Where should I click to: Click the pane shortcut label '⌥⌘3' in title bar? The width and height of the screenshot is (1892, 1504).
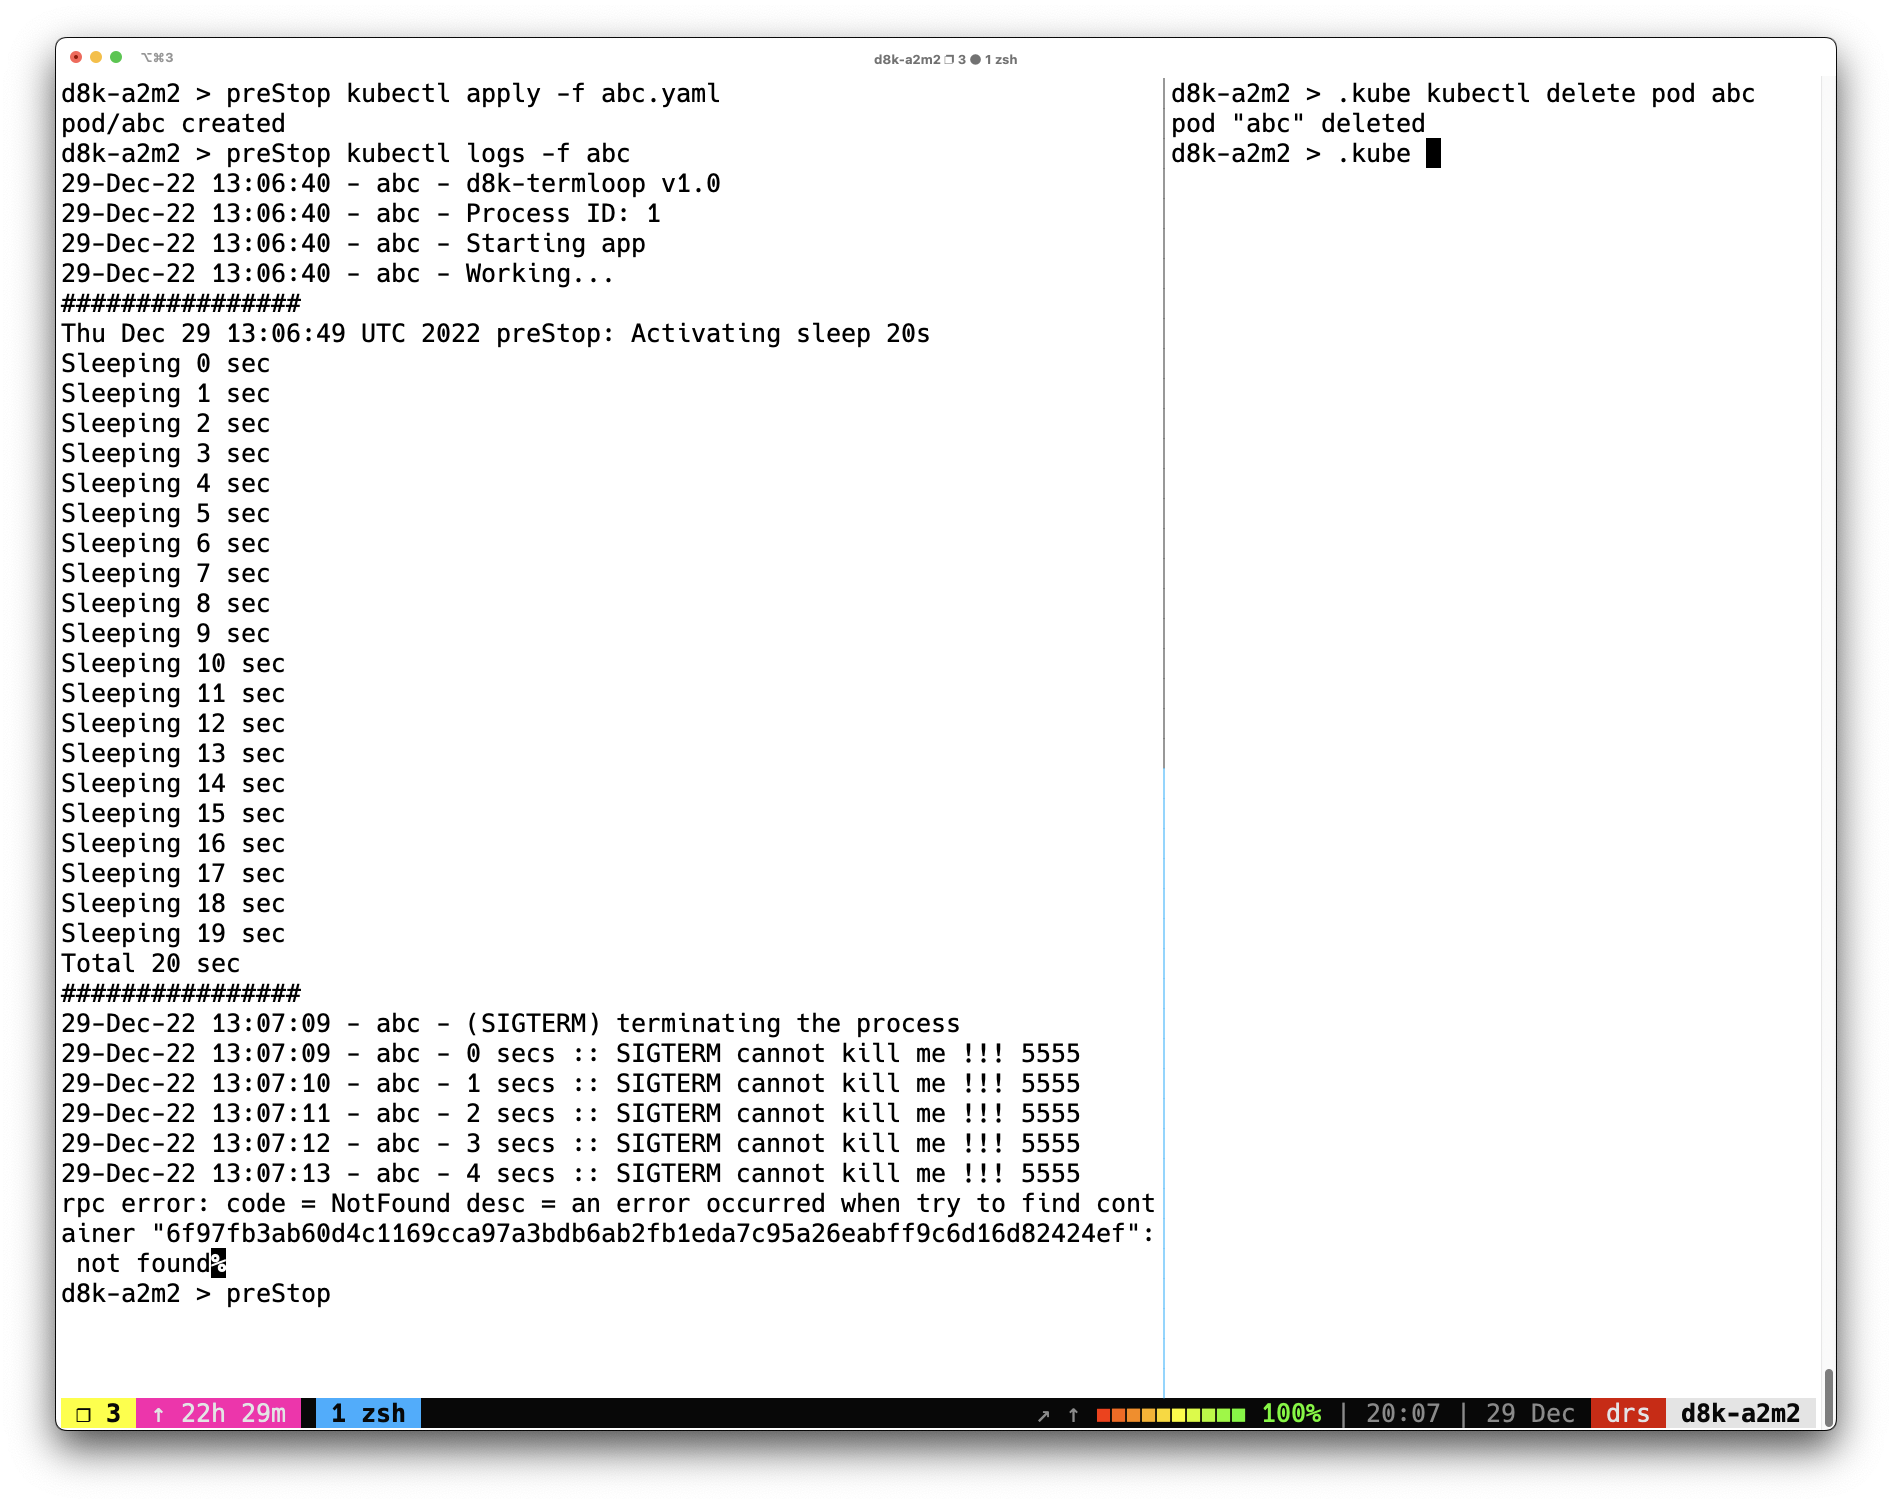(157, 57)
